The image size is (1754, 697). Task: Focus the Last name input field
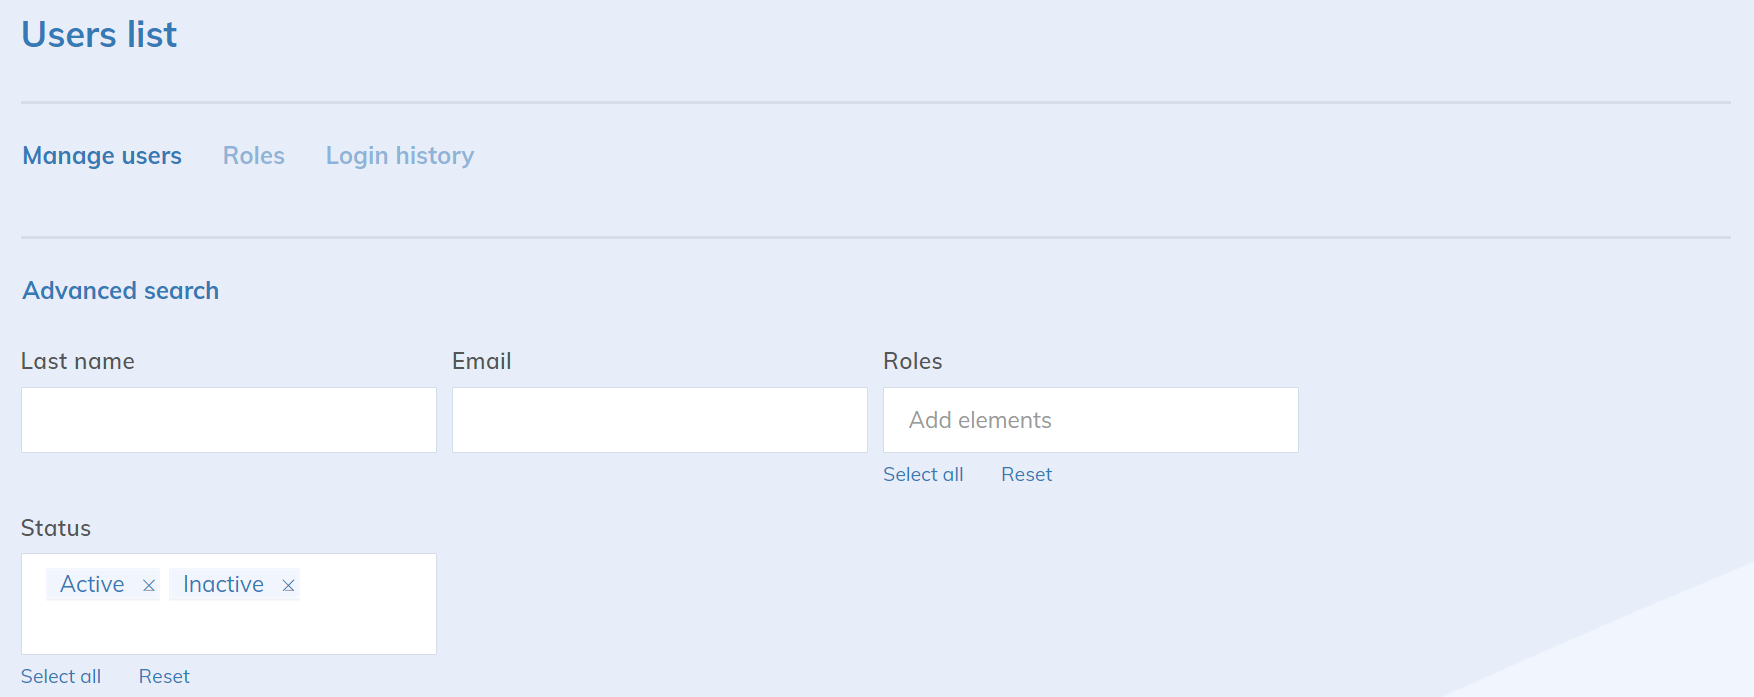(x=229, y=420)
